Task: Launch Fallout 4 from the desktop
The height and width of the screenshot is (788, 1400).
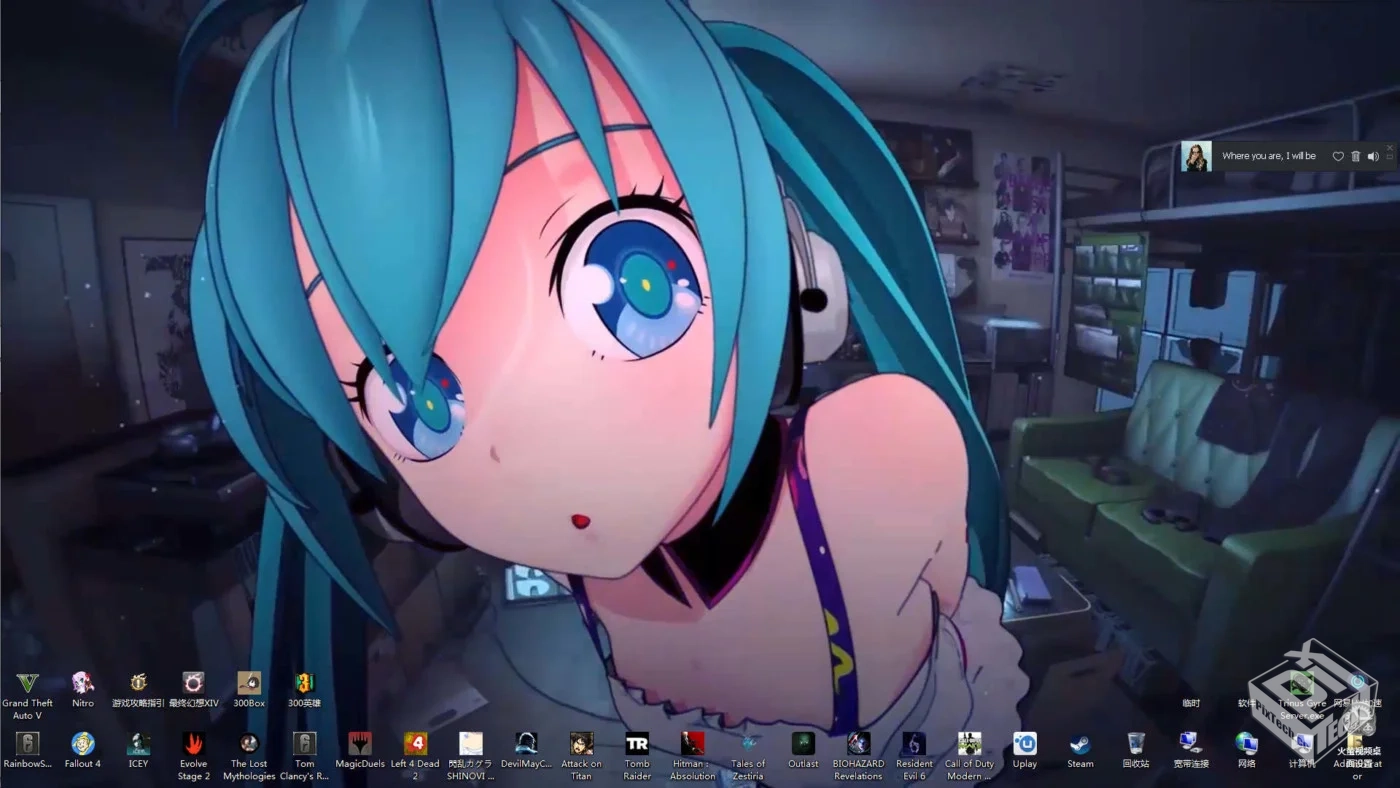Action: click(x=83, y=744)
